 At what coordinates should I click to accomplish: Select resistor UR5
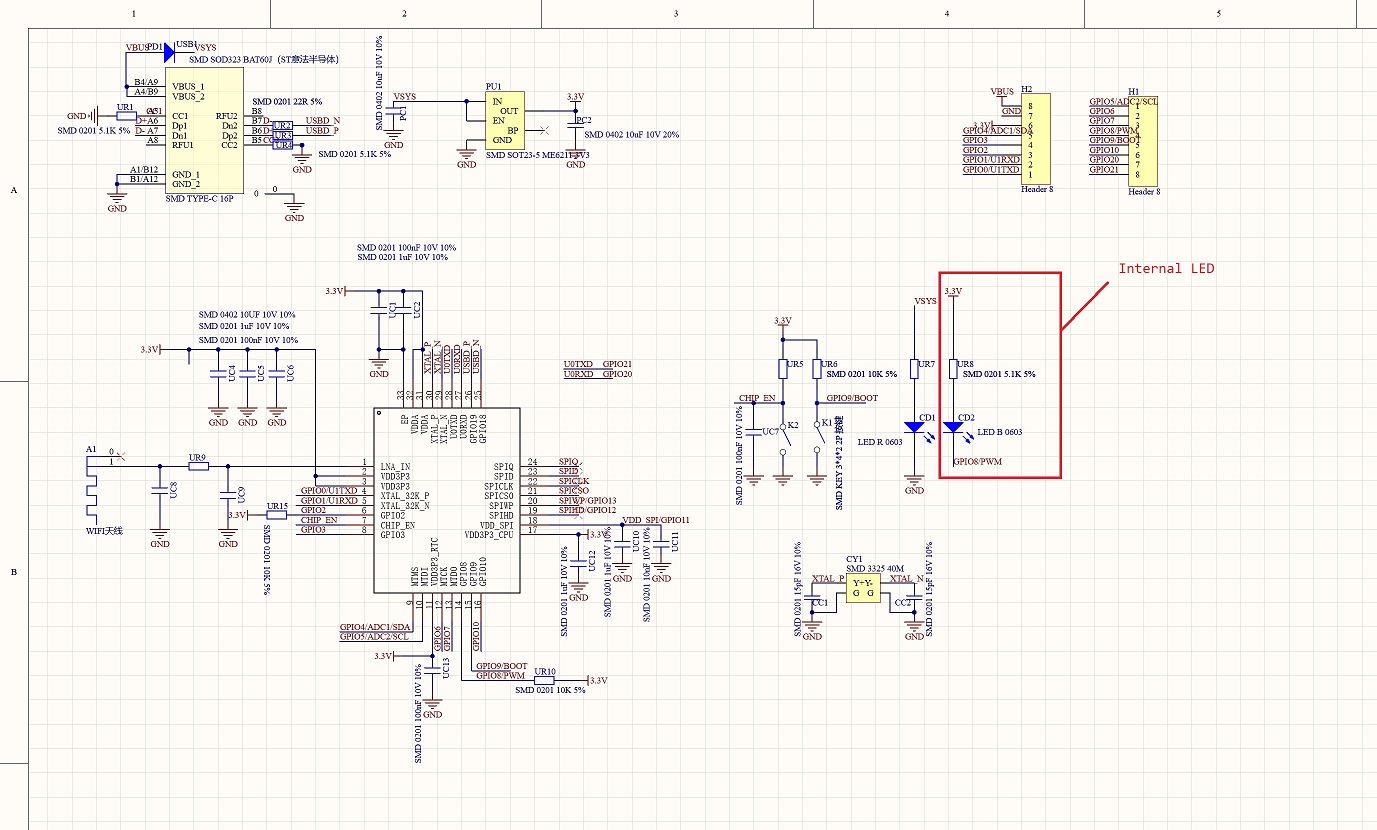pyautogui.click(x=783, y=369)
